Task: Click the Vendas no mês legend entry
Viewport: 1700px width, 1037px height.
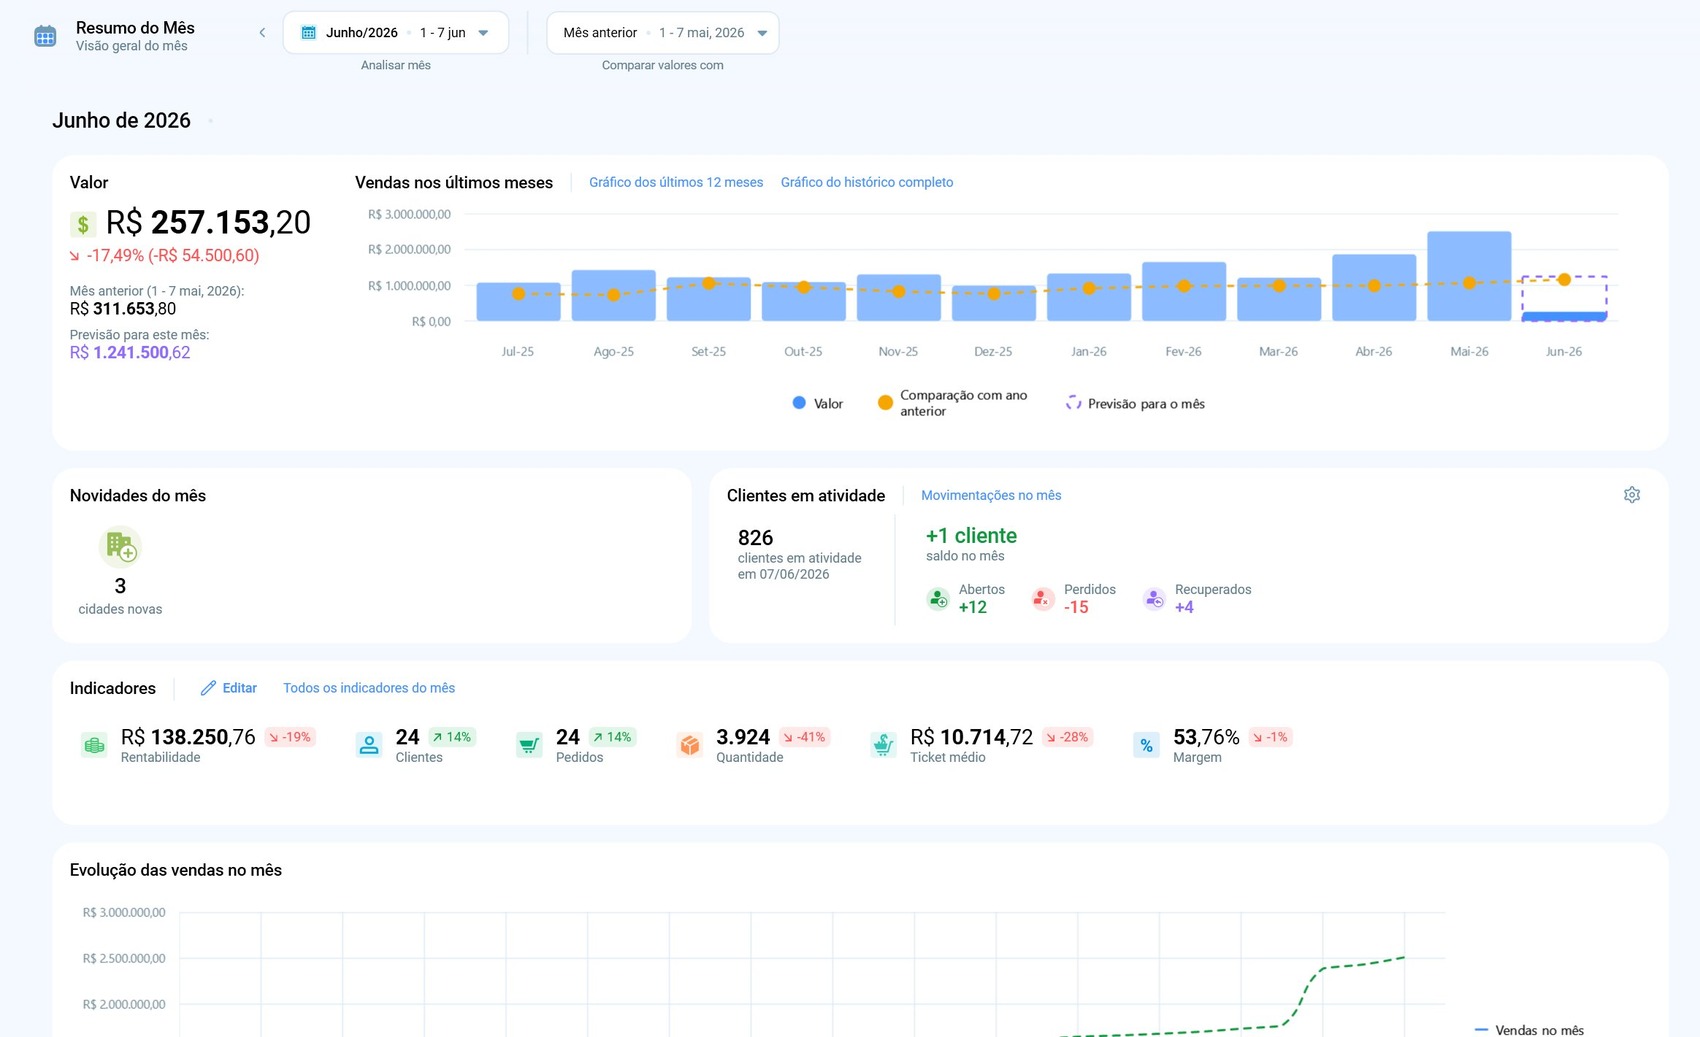Action: [x=1529, y=1030]
